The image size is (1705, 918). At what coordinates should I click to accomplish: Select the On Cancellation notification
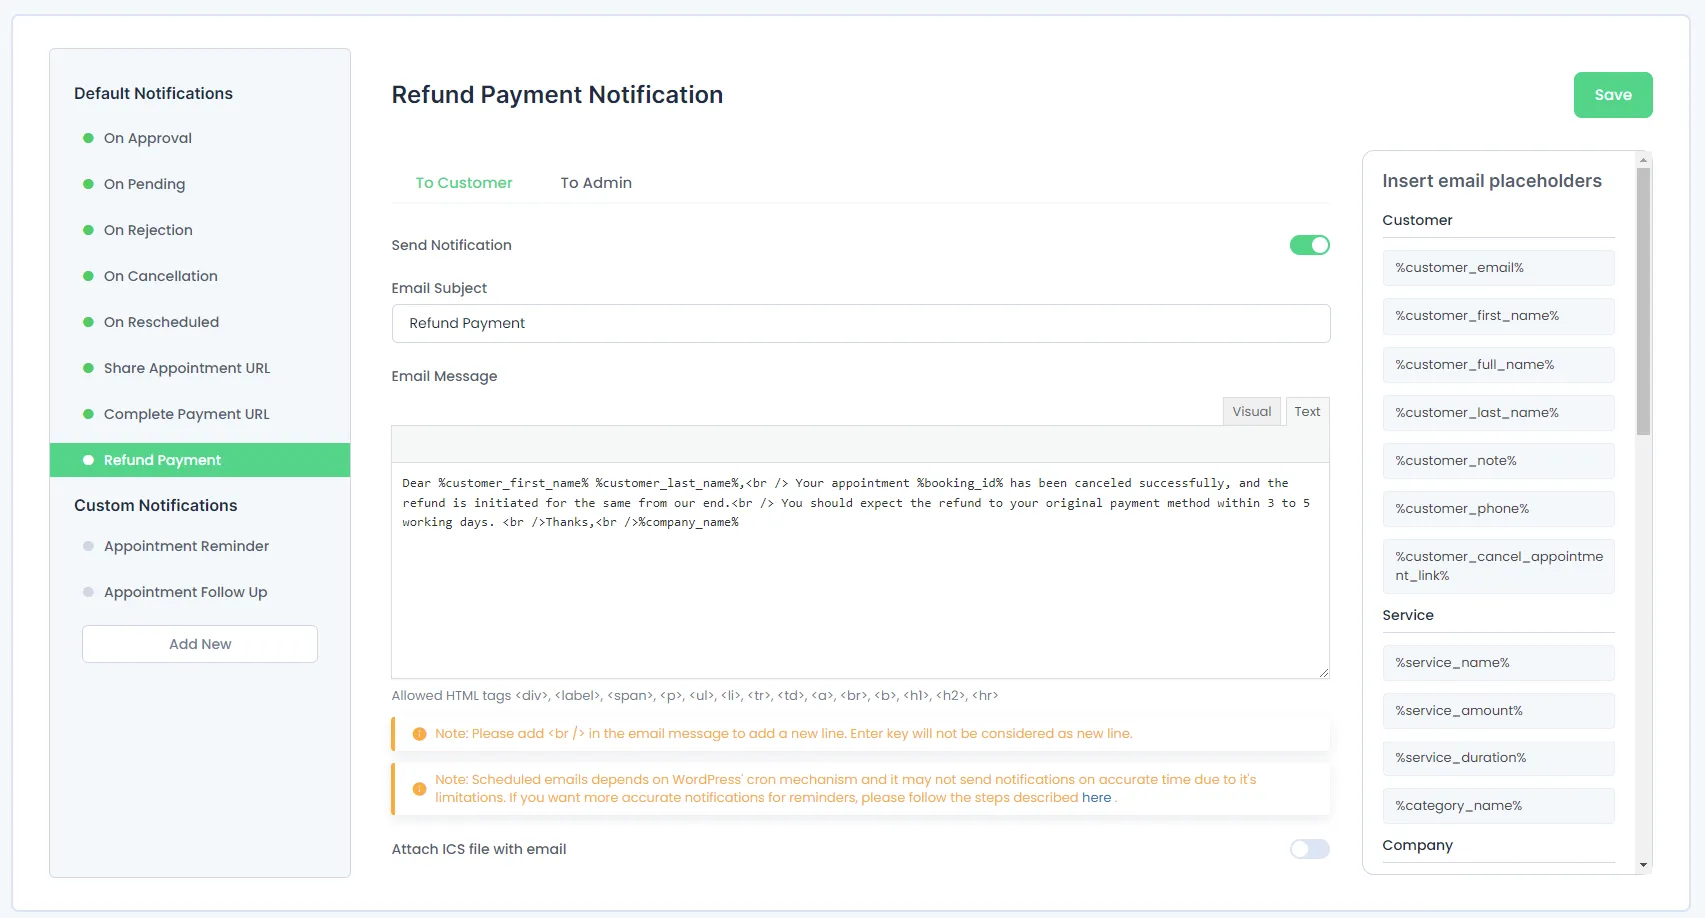coord(161,276)
